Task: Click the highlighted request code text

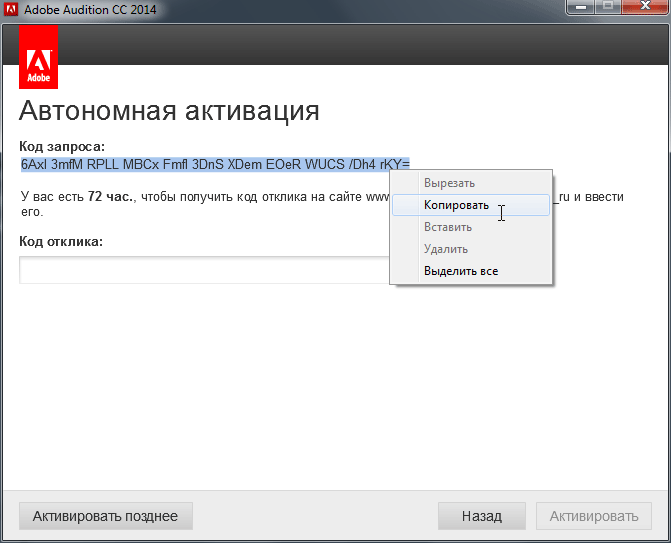Action: pyautogui.click(x=215, y=164)
